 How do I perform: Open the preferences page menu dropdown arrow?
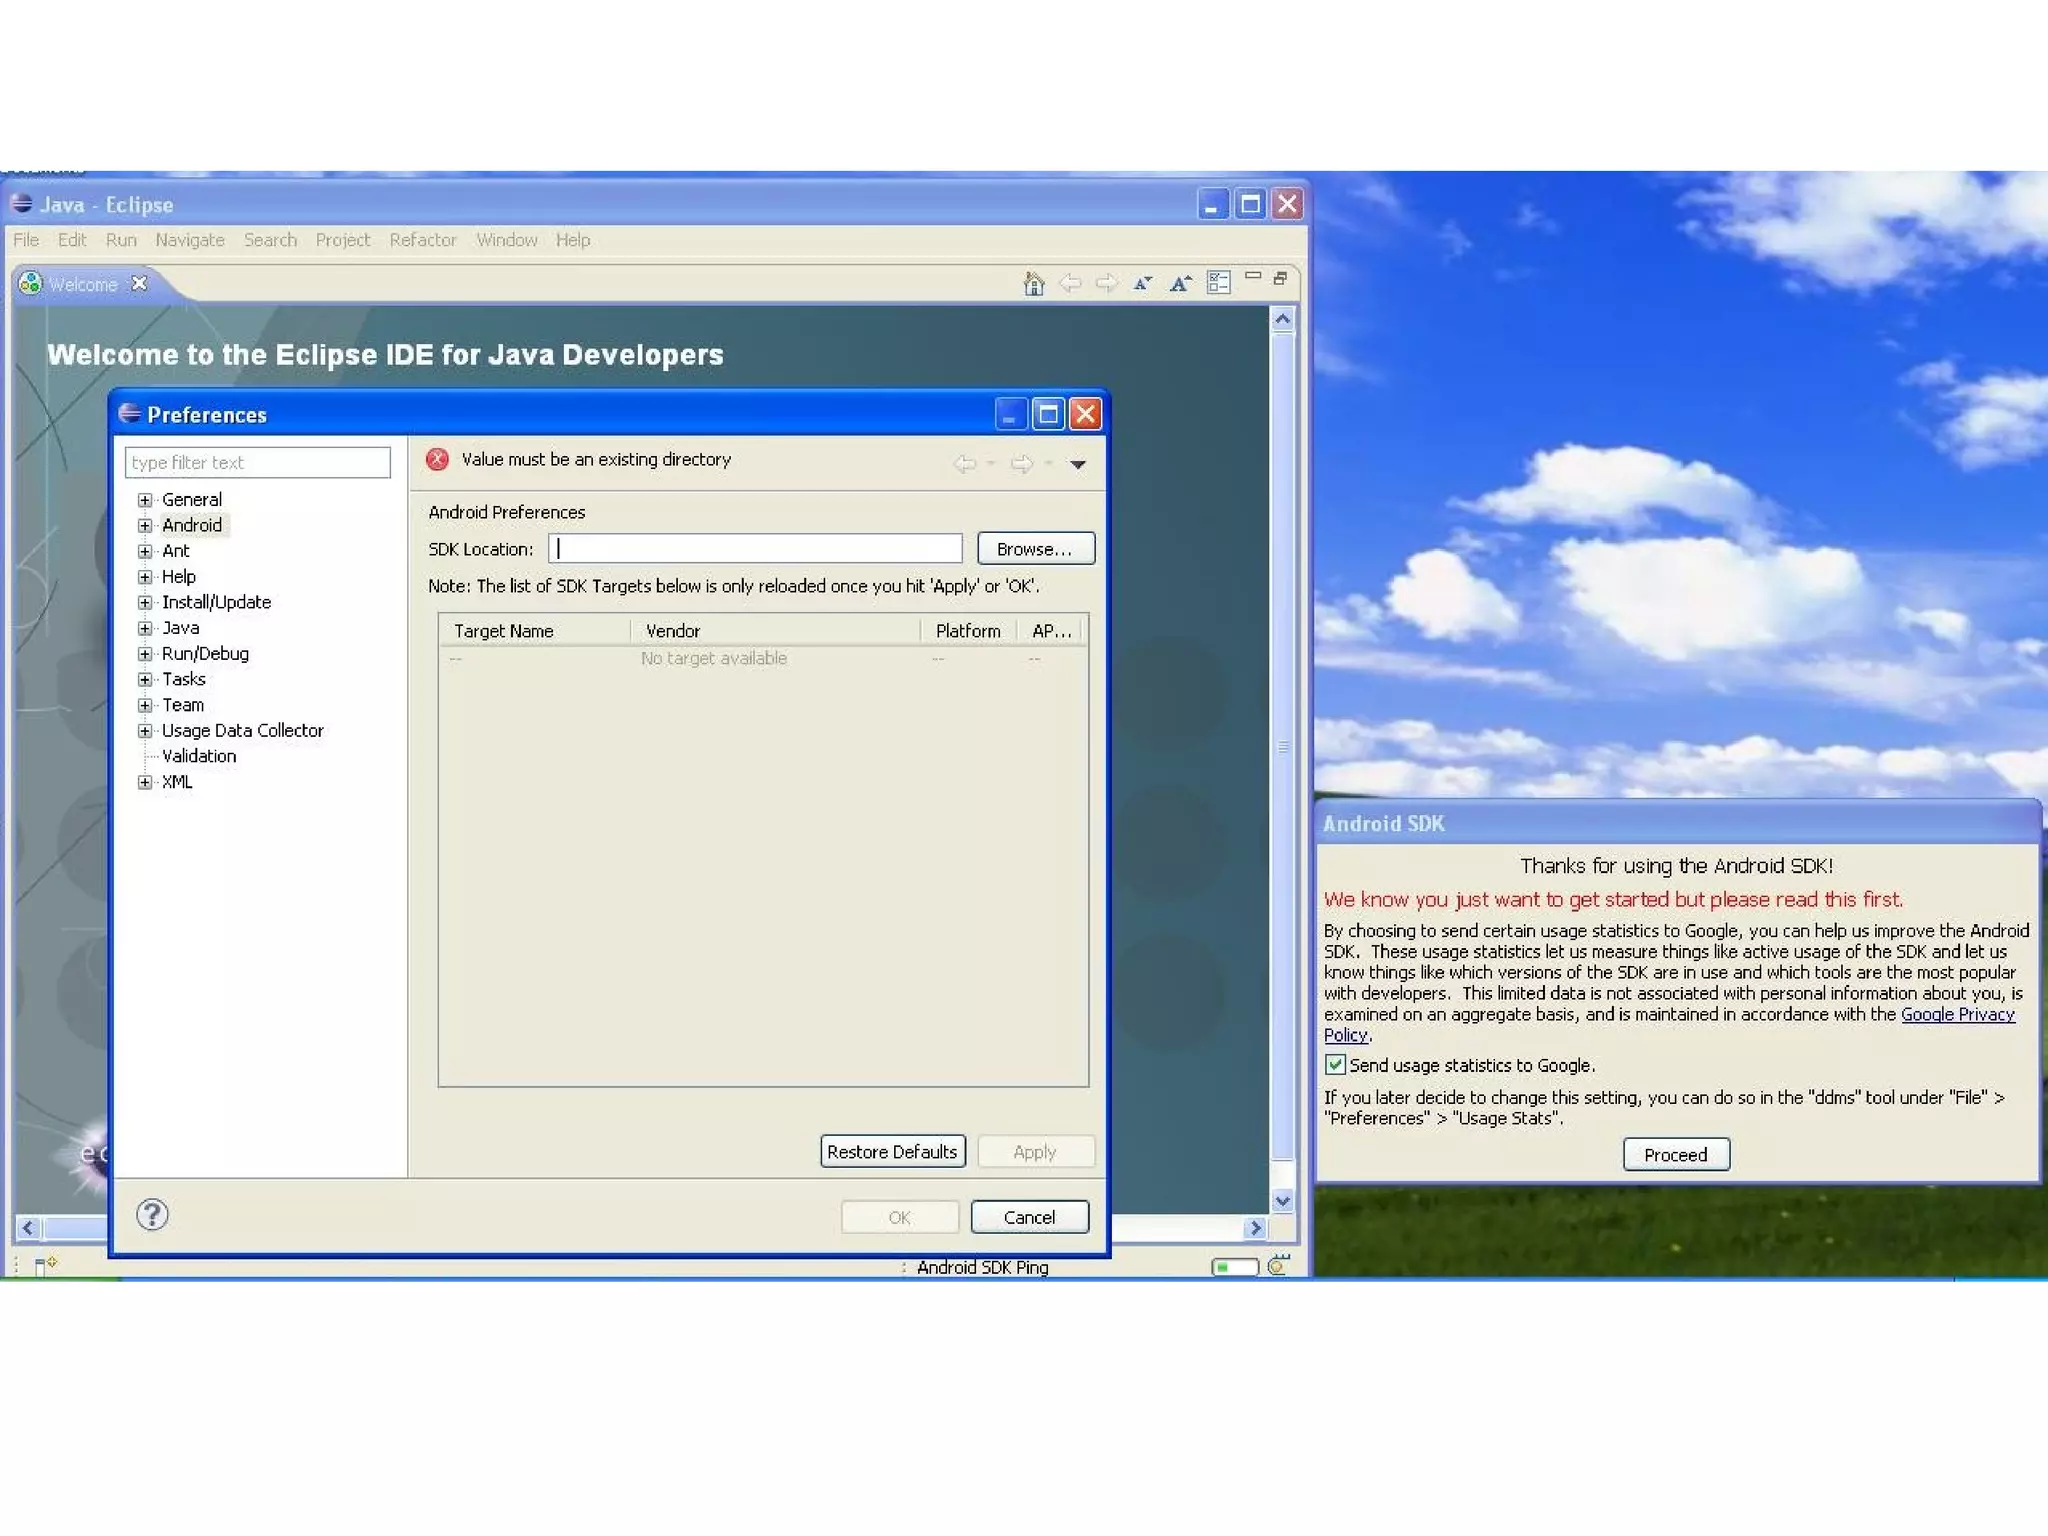(1078, 464)
